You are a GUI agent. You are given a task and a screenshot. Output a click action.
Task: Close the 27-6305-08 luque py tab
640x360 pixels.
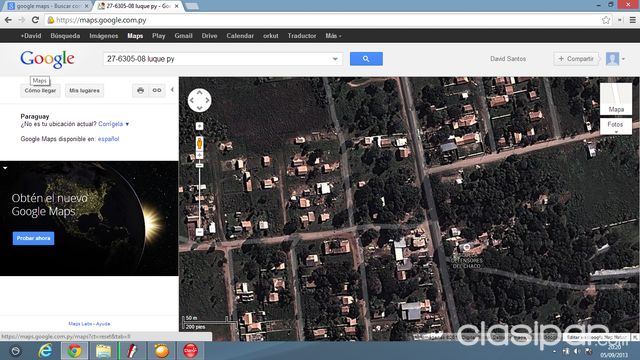tap(177, 6)
